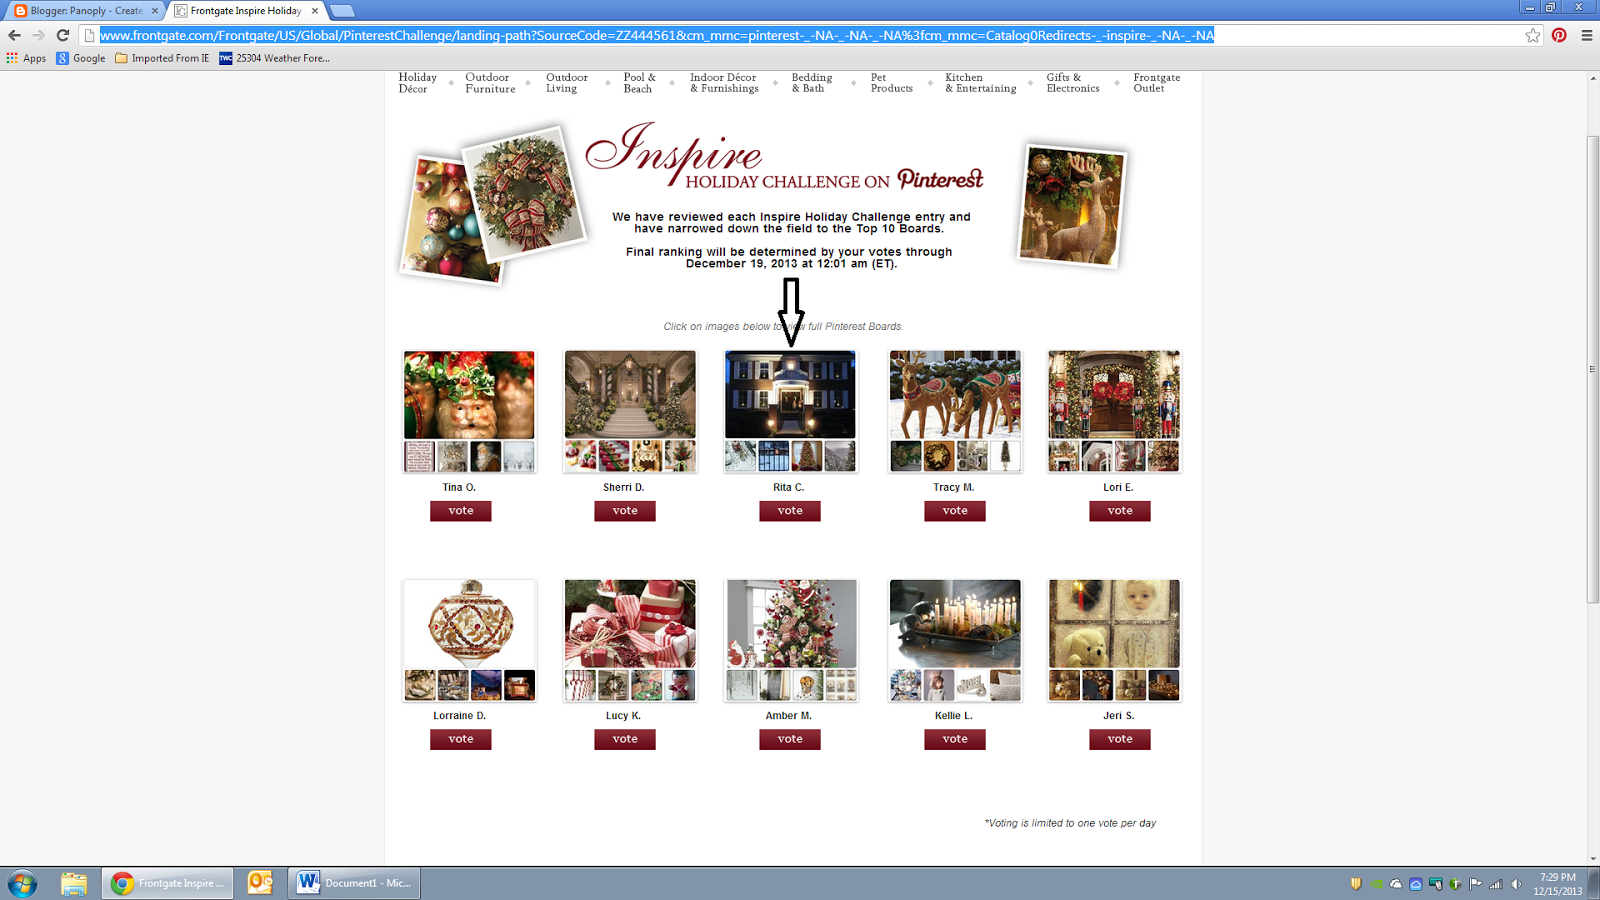Vote for Tina O.
This screenshot has height=900, width=1600.
(x=461, y=511)
